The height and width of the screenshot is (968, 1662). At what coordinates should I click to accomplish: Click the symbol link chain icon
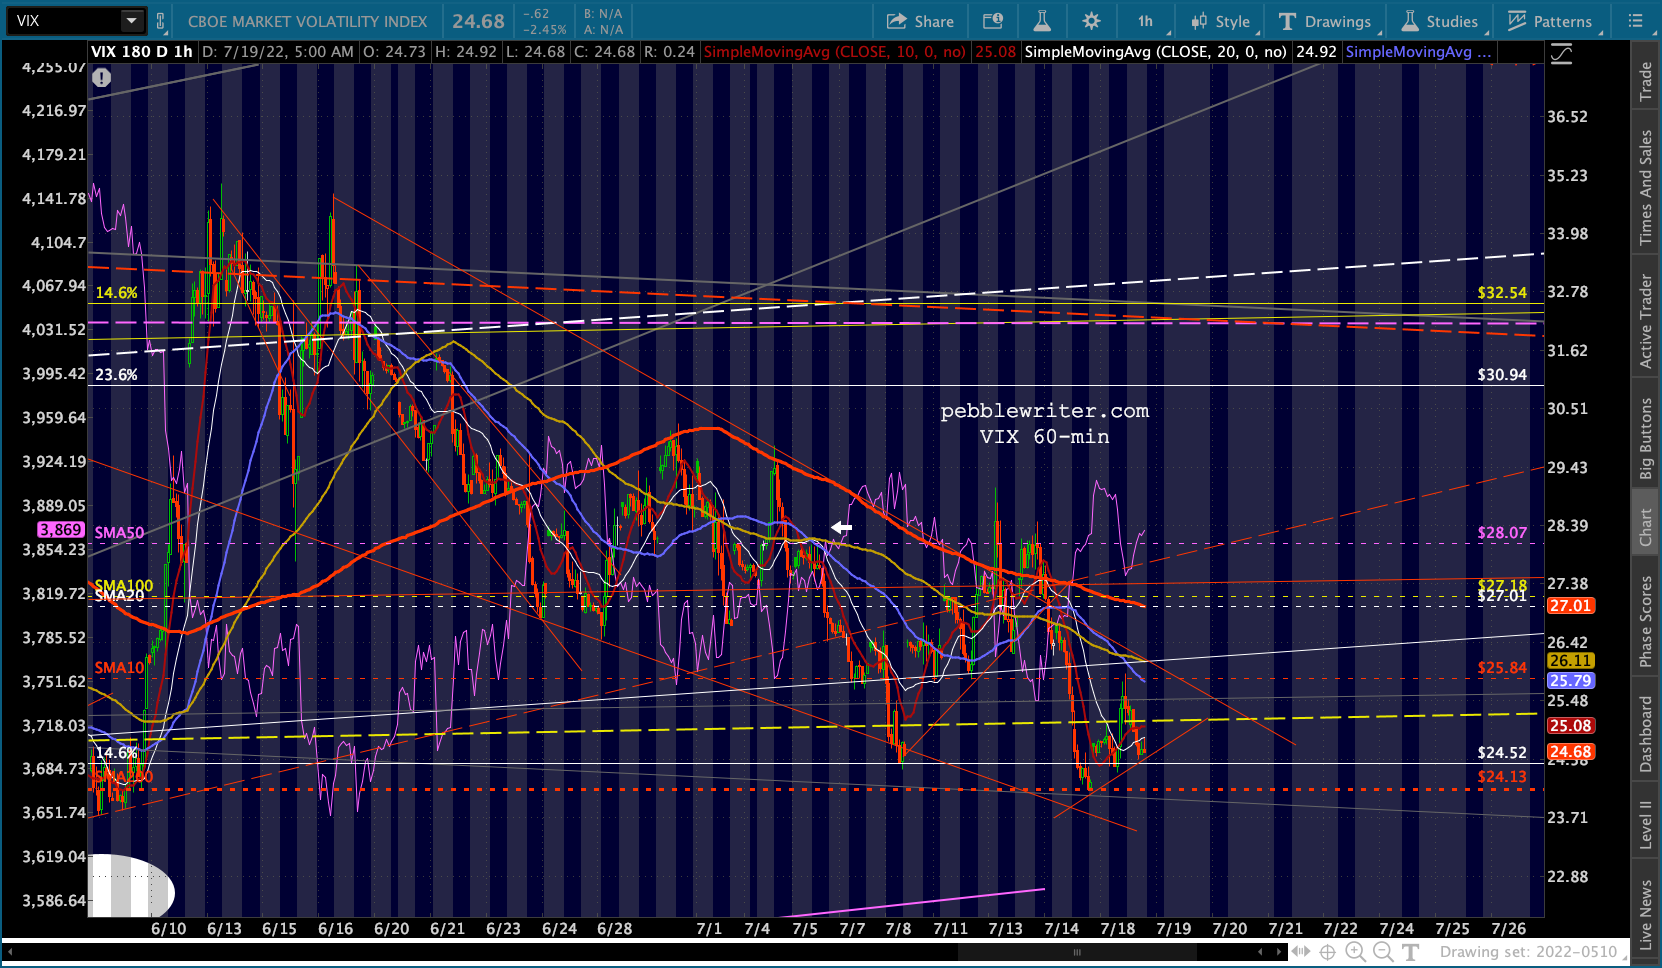161,21
